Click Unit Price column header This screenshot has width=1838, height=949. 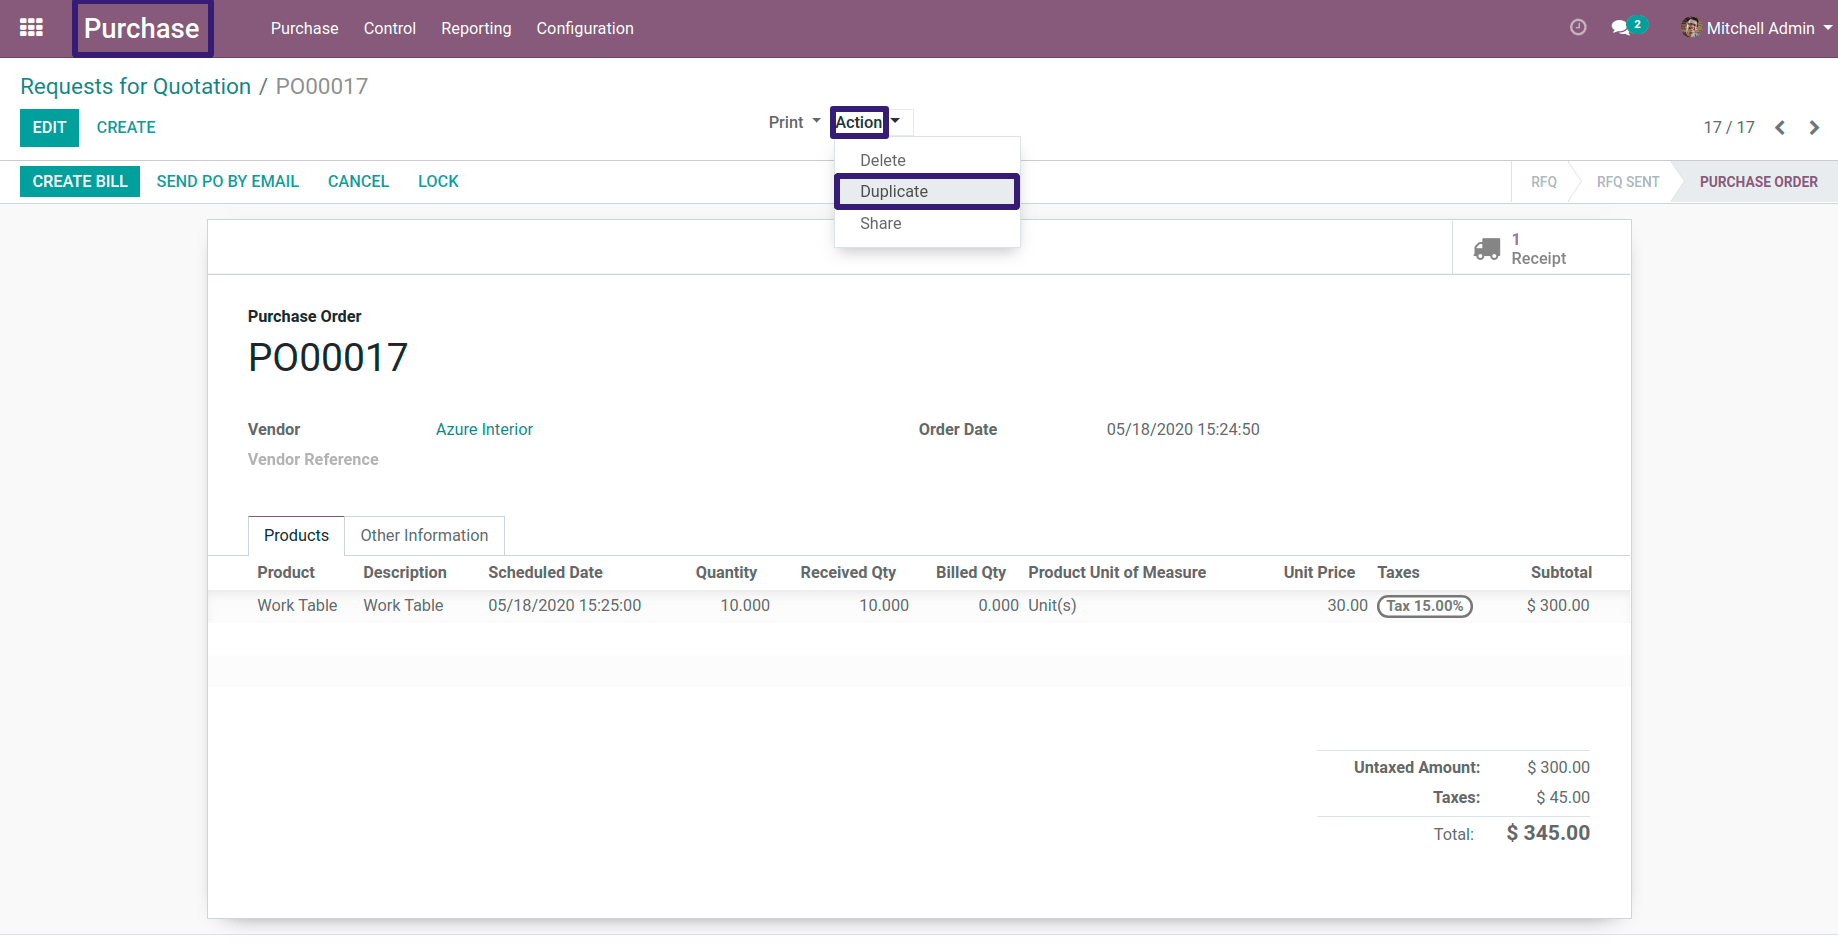[x=1319, y=572]
